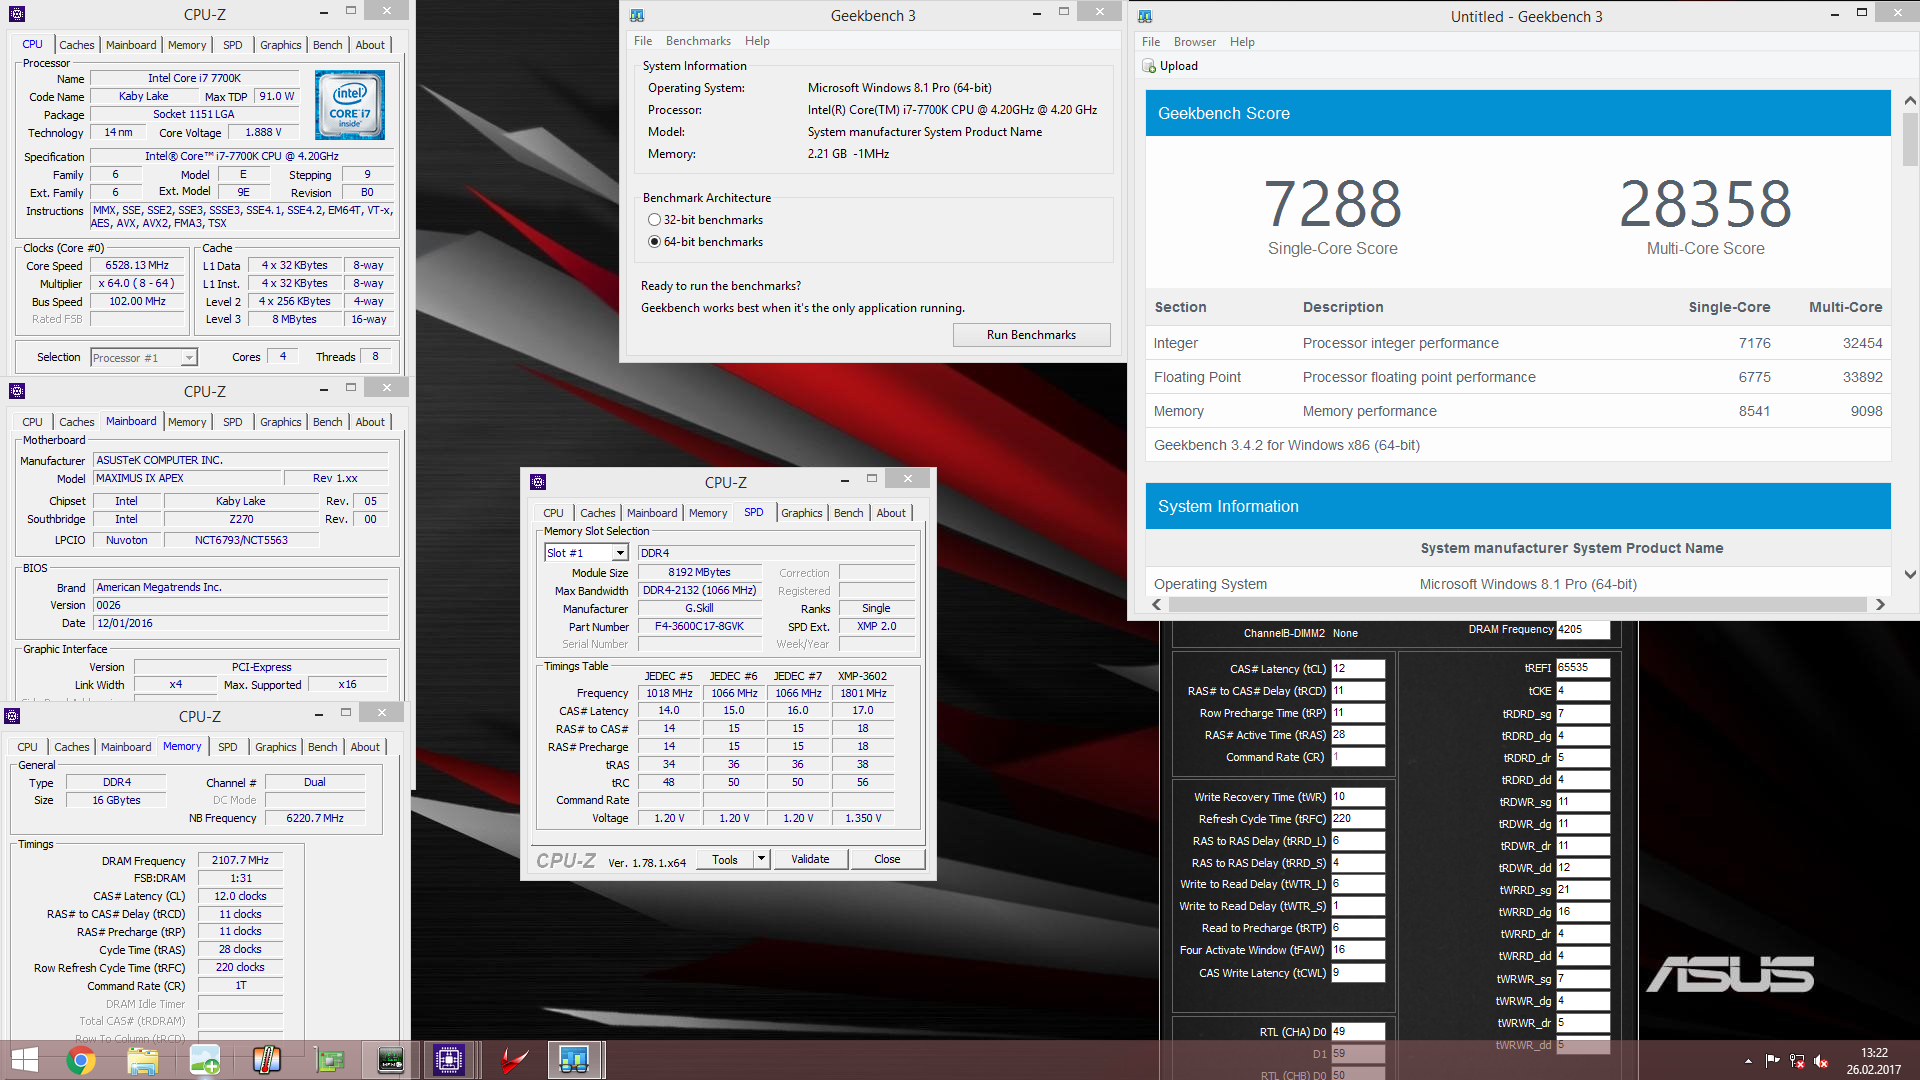Click the scroll-right arrow in Geekbench results window

(1880, 604)
